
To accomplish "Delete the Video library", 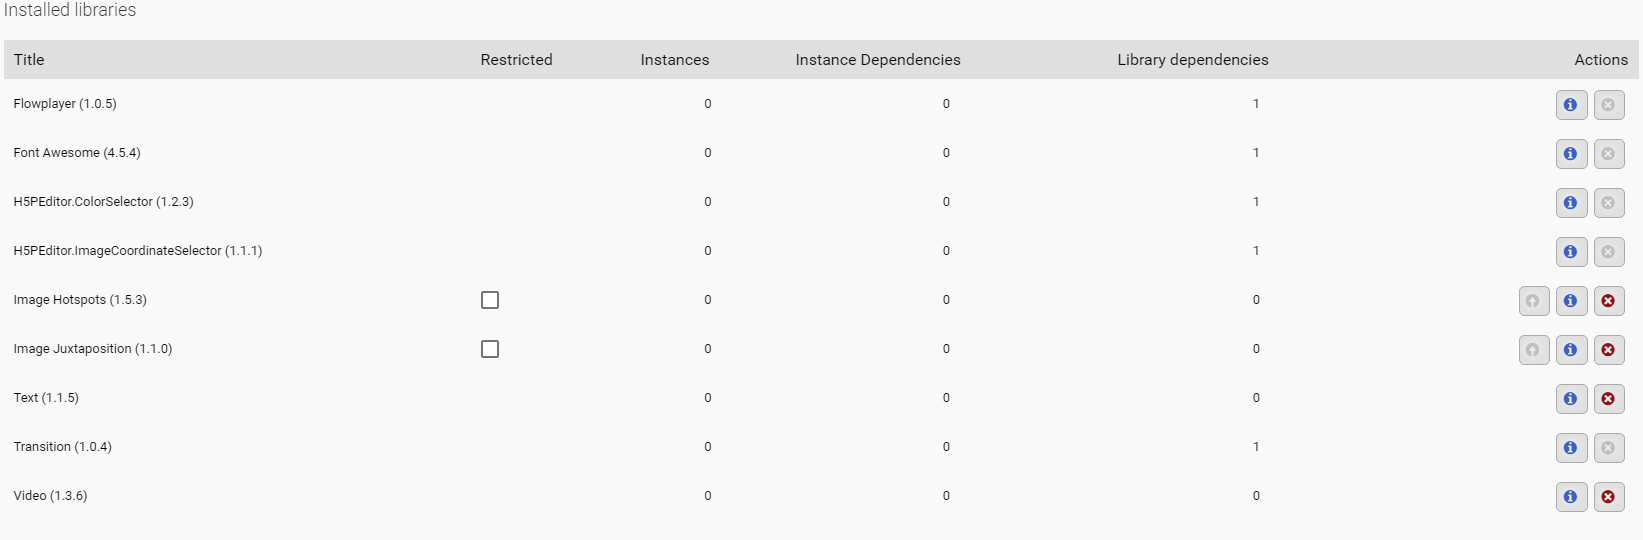I will point(1609,497).
